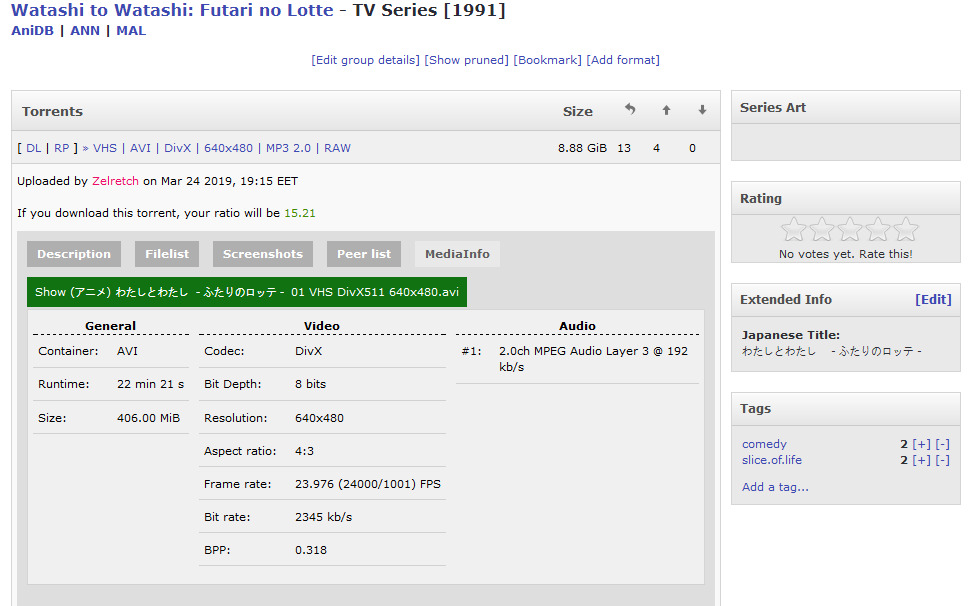This screenshot has width=979, height=606.
Task: Show the Screenshots tab
Action: click(263, 254)
